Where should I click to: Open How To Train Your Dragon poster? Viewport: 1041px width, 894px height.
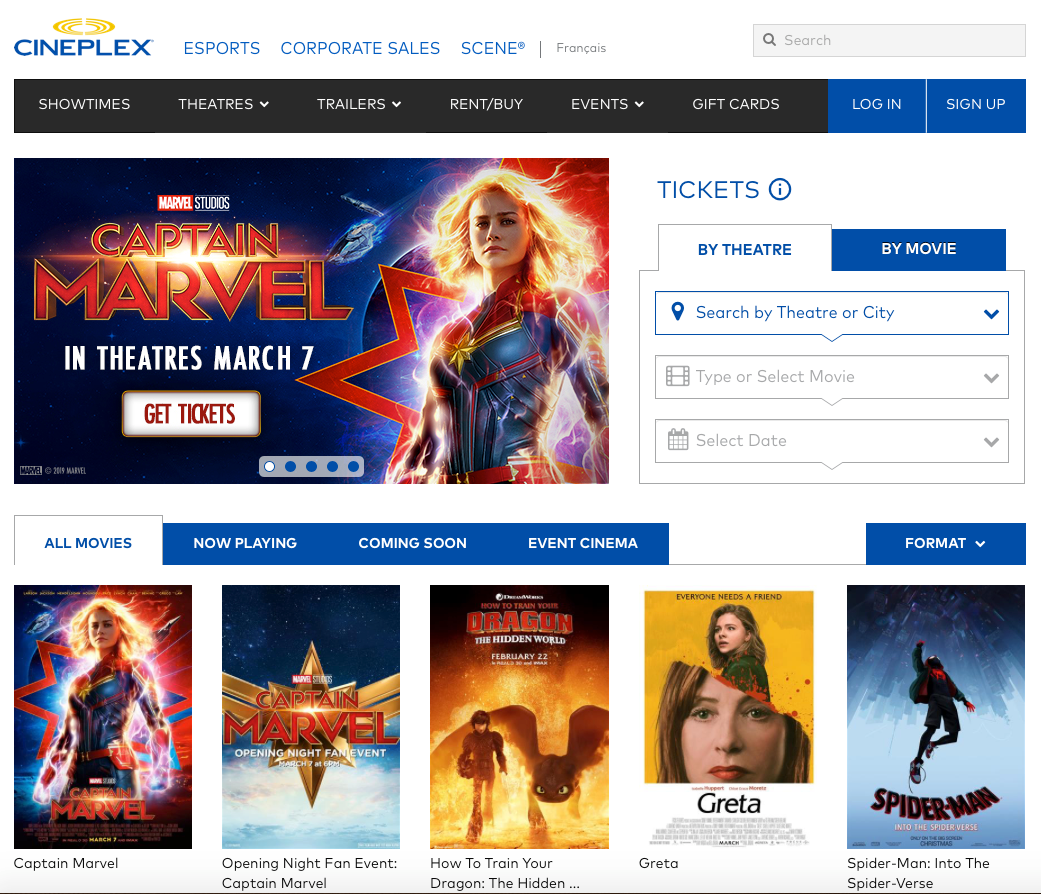(519, 717)
